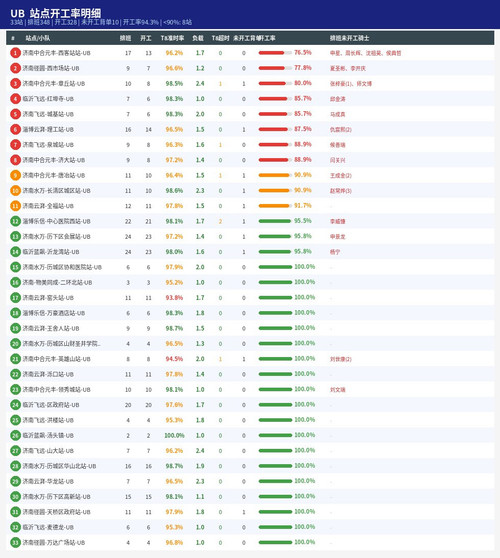Click the red 94.5% on-time value

(174, 359)
